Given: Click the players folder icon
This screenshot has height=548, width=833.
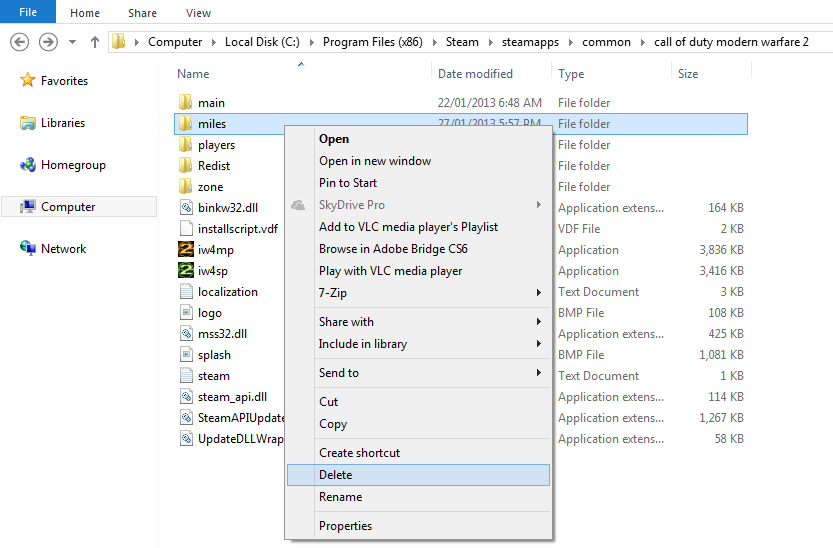Looking at the screenshot, I should pos(185,144).
